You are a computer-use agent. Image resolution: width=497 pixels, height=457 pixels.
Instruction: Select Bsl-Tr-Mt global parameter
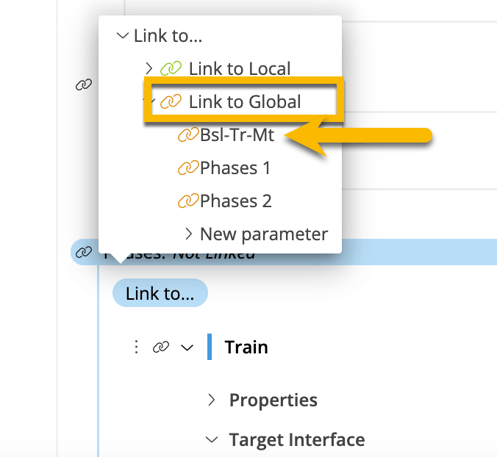click(x=237, y=135)
